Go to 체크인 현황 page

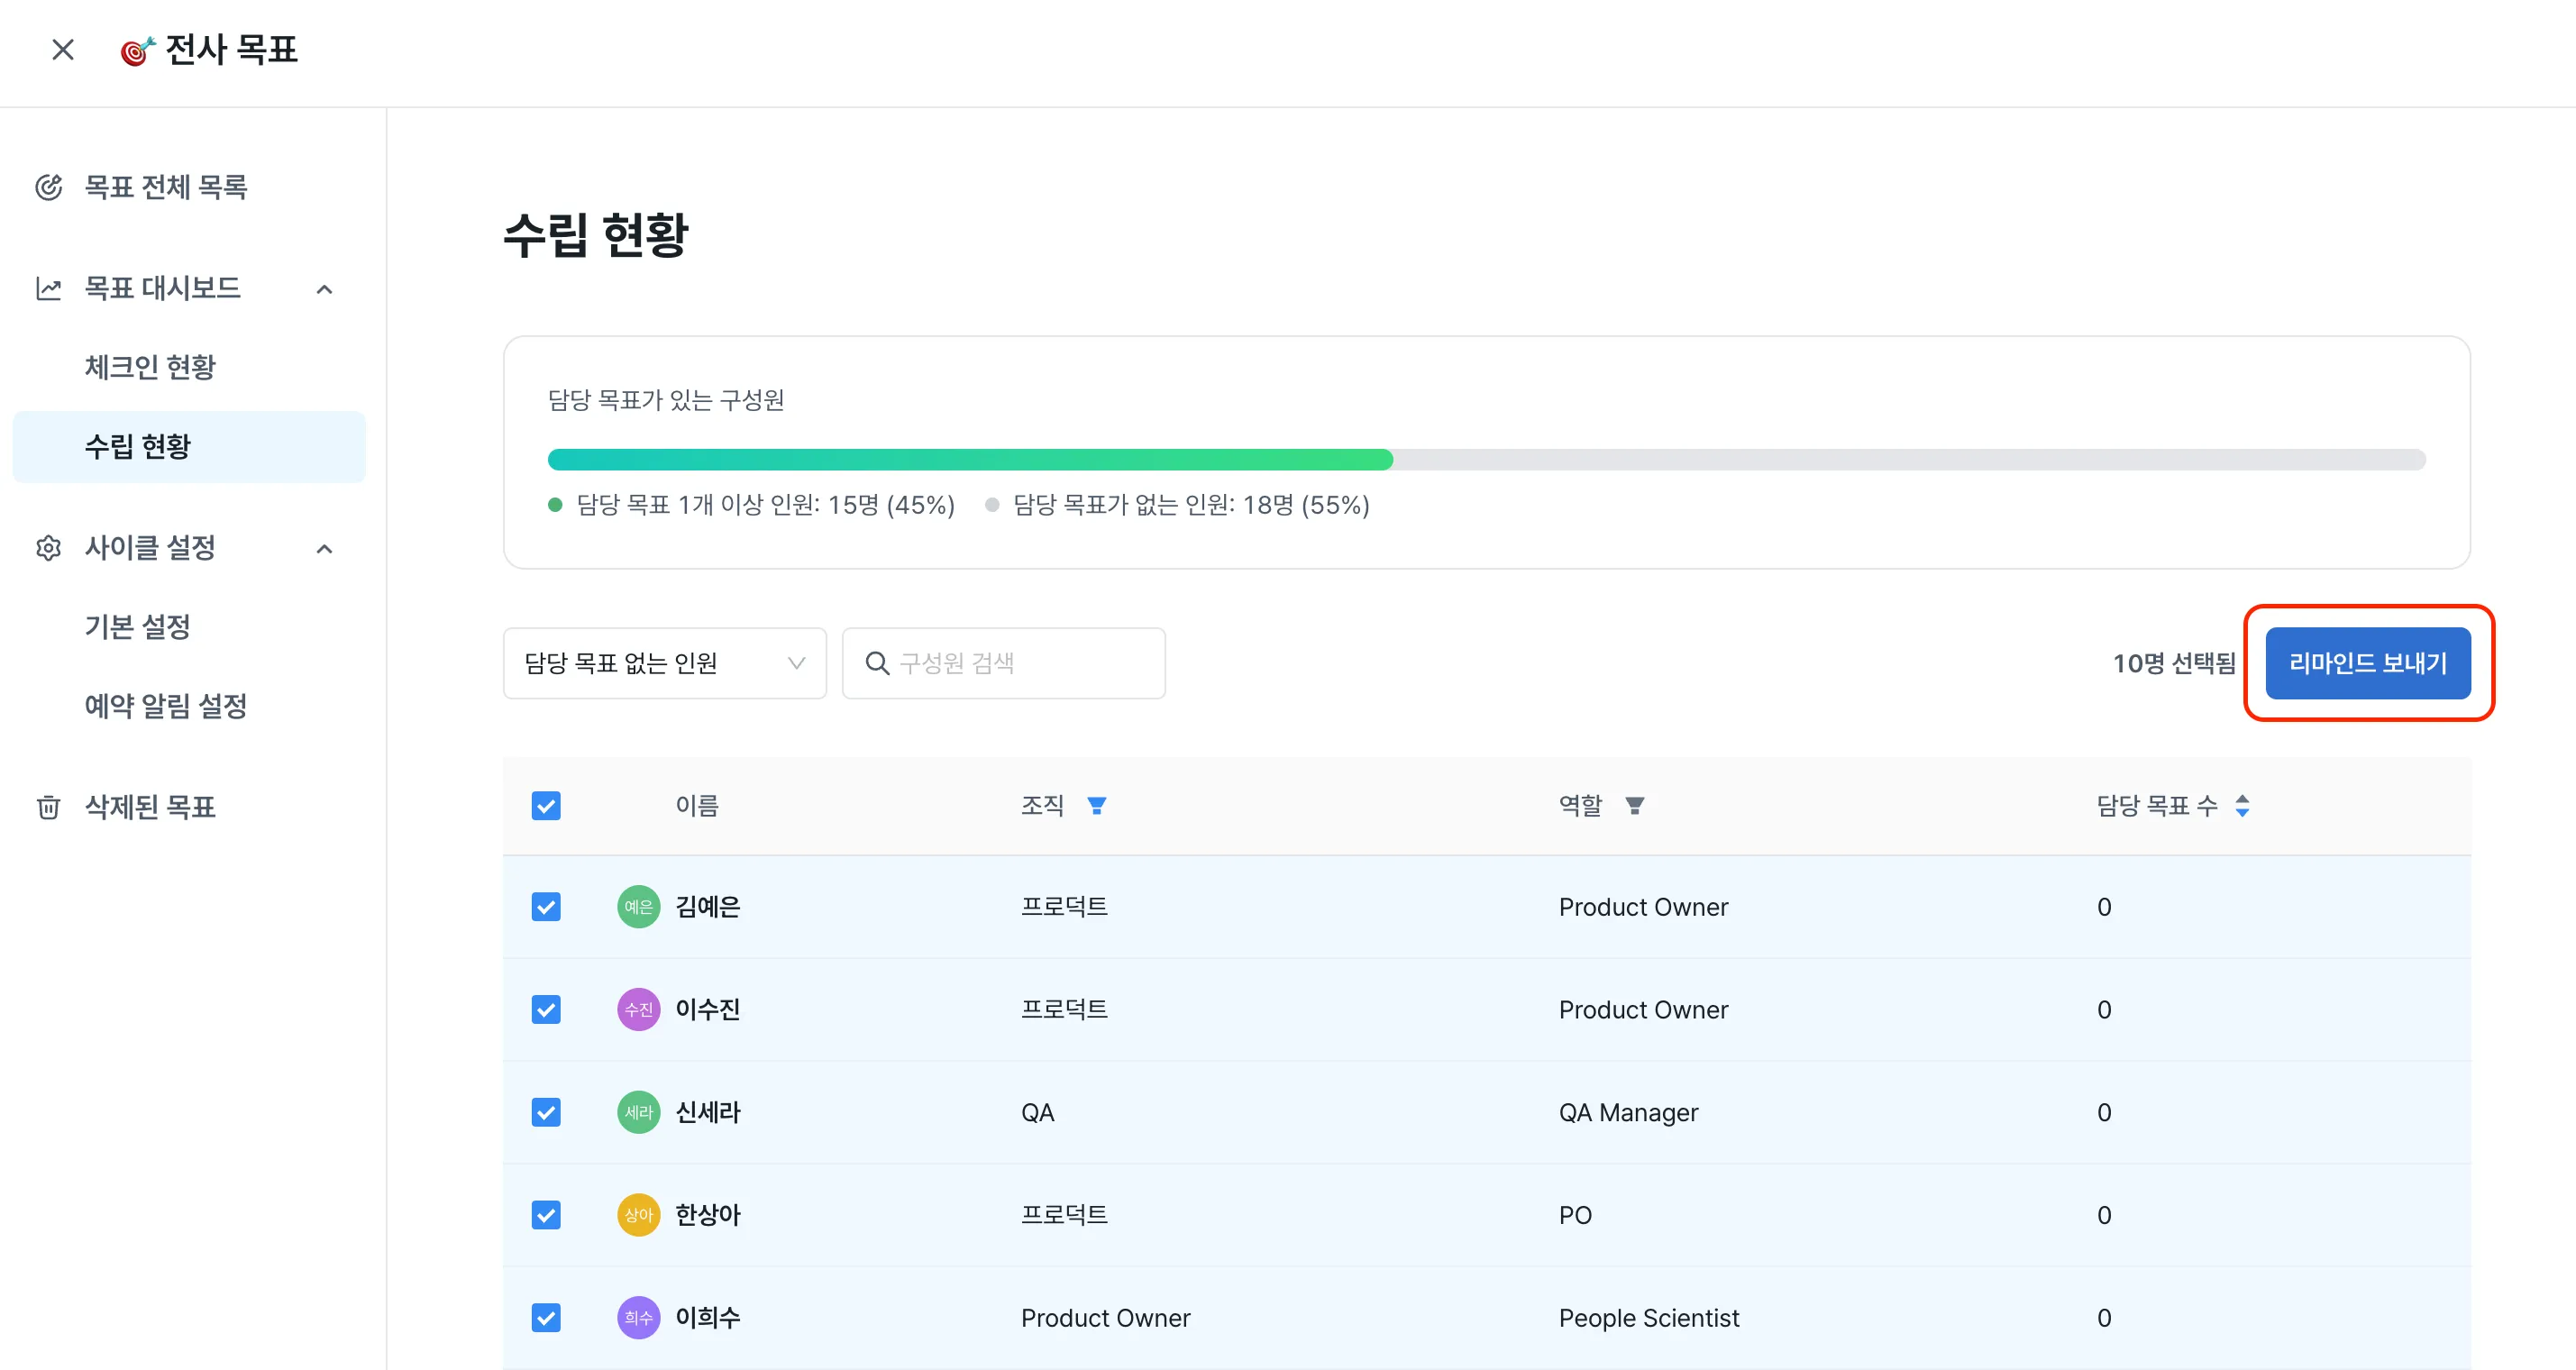pos(150,367)
